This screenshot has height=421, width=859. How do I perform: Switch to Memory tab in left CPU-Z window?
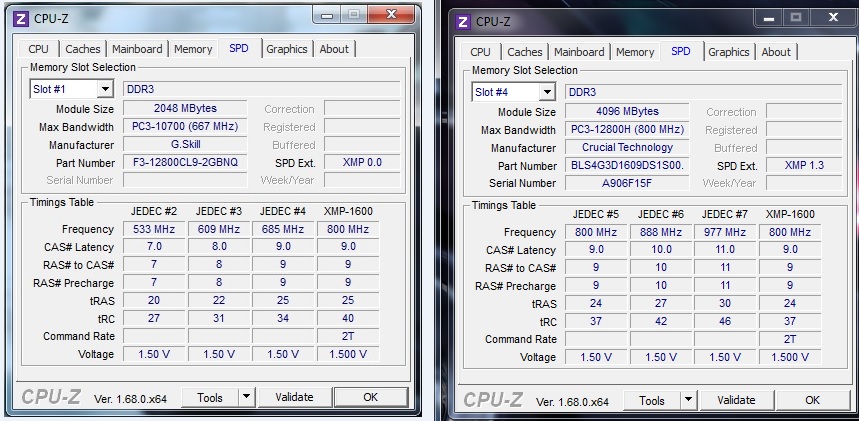click(193, 49)
